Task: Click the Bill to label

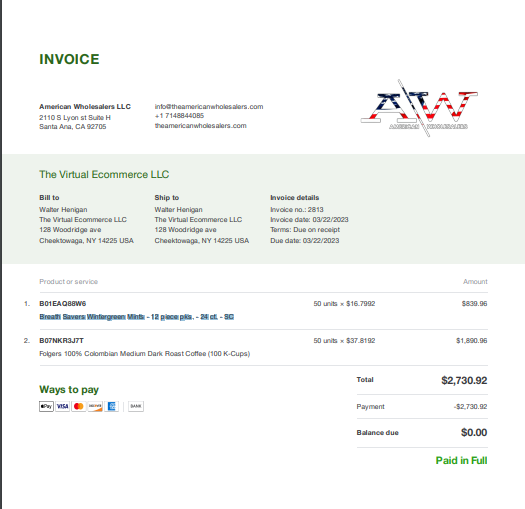Action: 49,198
